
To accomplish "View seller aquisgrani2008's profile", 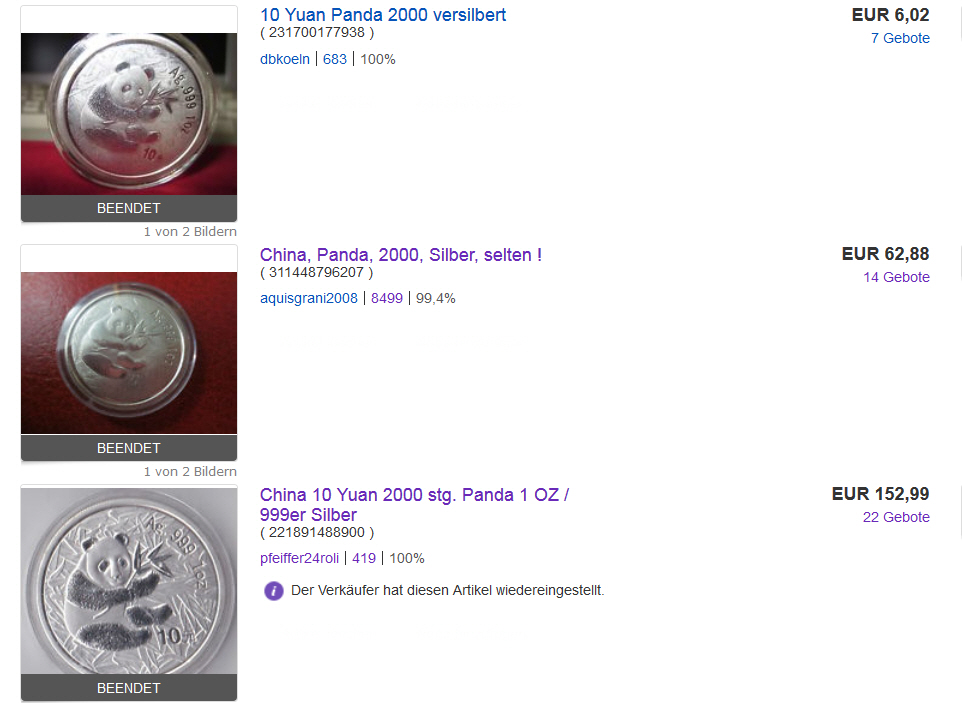I will point(309,299).
